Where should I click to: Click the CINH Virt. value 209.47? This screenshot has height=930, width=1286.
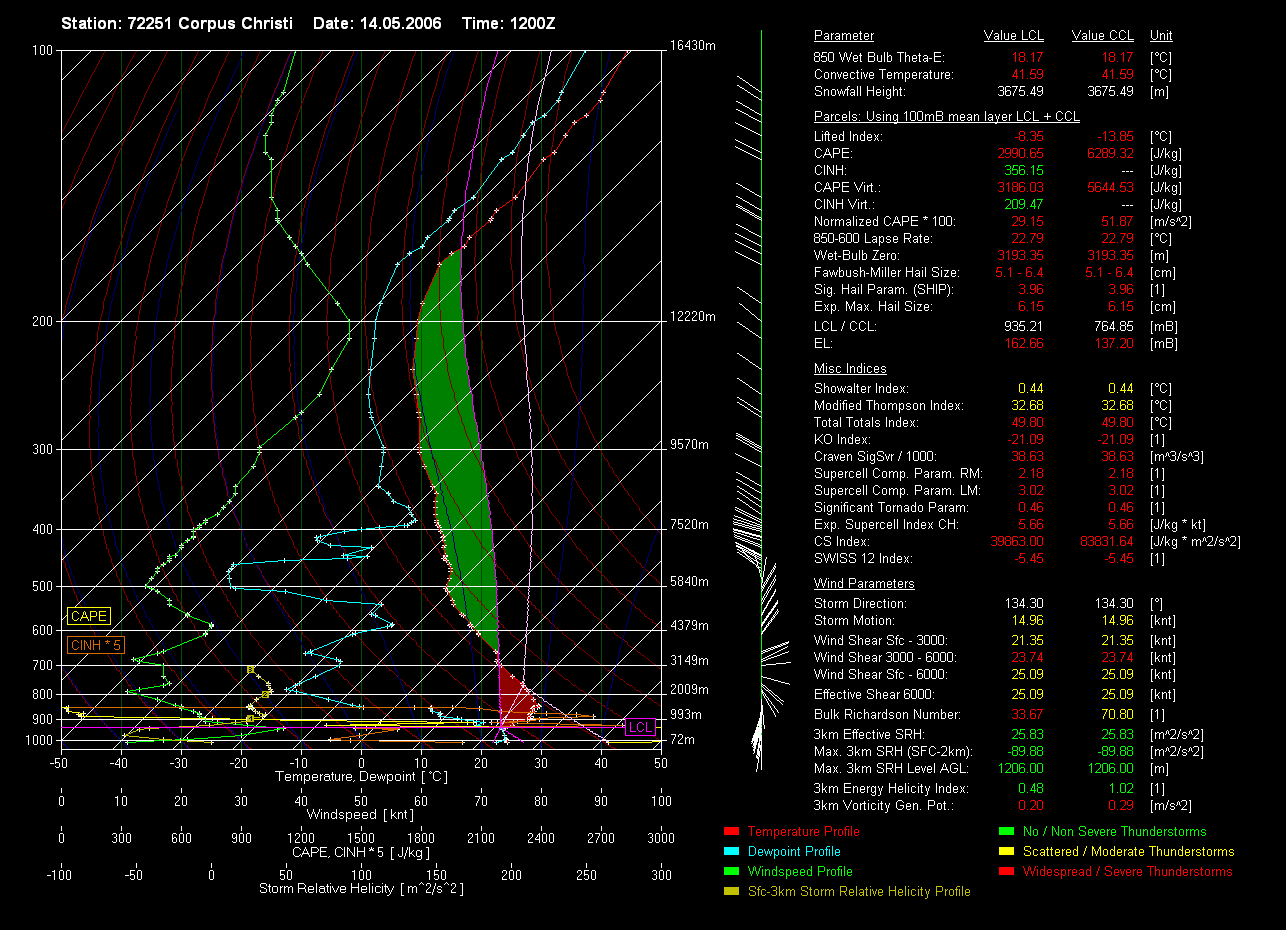click(x=1024, y=204)
